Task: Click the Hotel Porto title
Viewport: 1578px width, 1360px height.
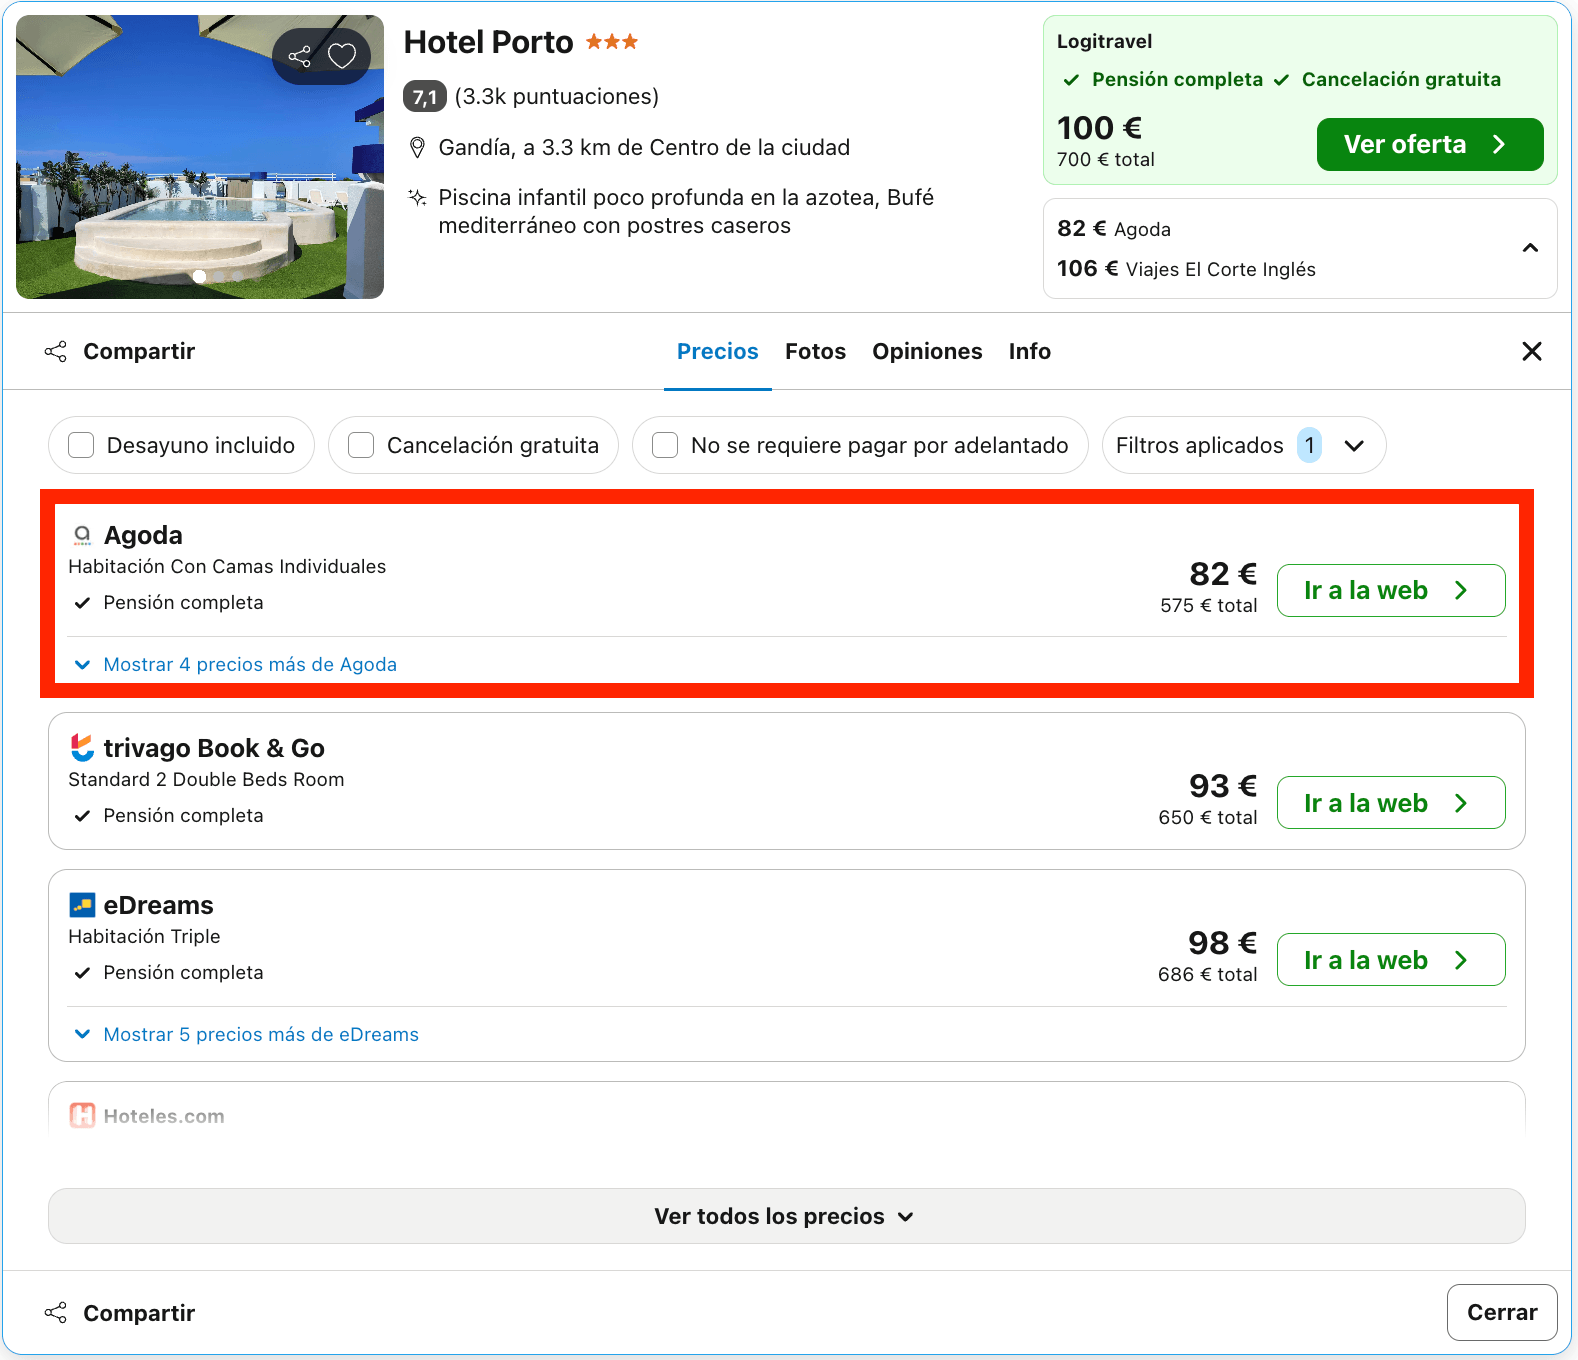Action: pyautogui.click(x=488, y=43)
